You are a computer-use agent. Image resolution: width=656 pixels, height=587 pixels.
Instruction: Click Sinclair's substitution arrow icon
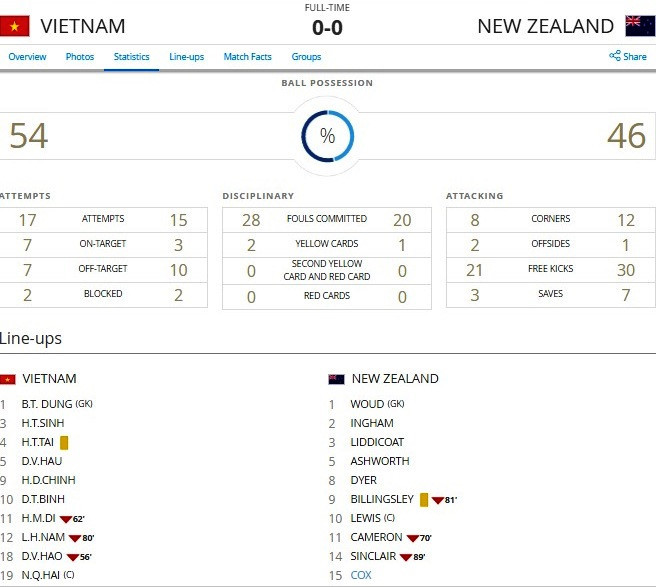406,556
